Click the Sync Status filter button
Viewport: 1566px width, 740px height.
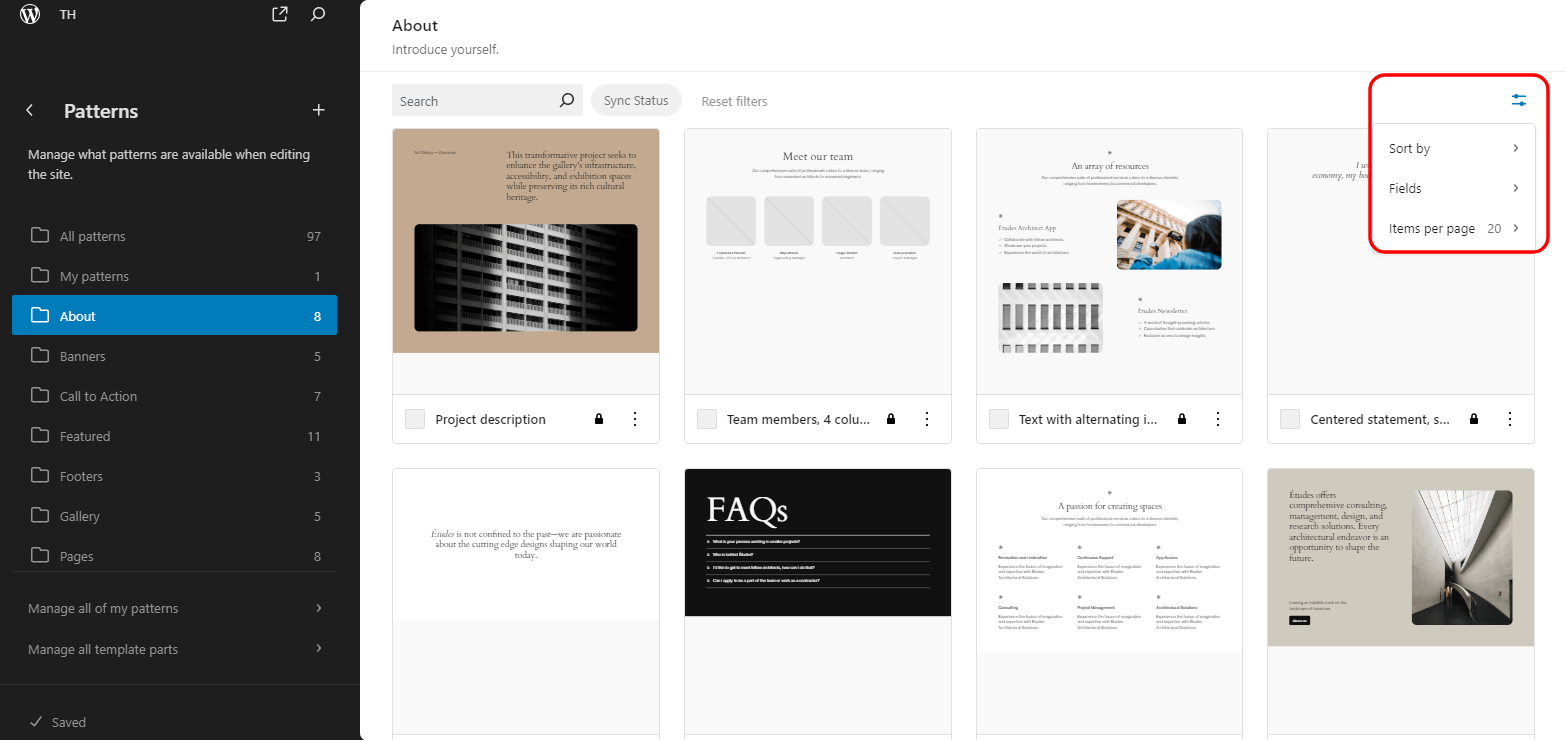(x=636, y=100)
